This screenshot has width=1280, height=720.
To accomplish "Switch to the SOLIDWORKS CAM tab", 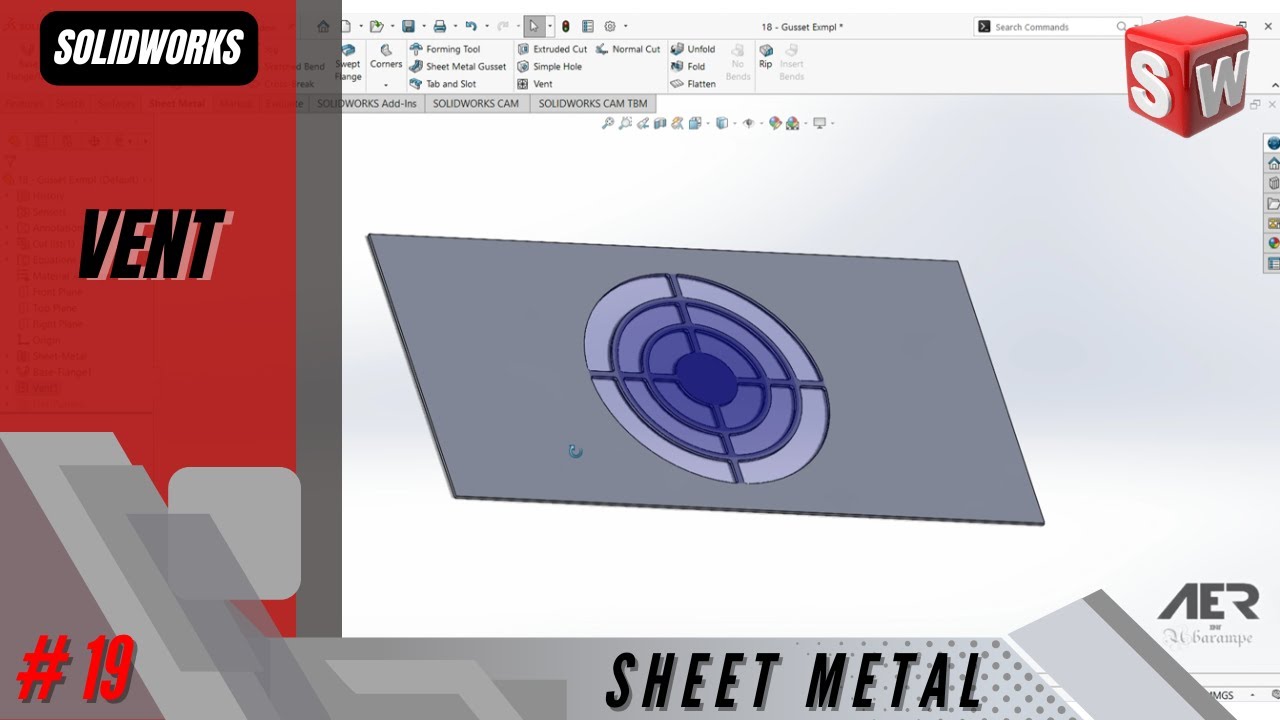I will pyautogui.click(x=476, y=103).
